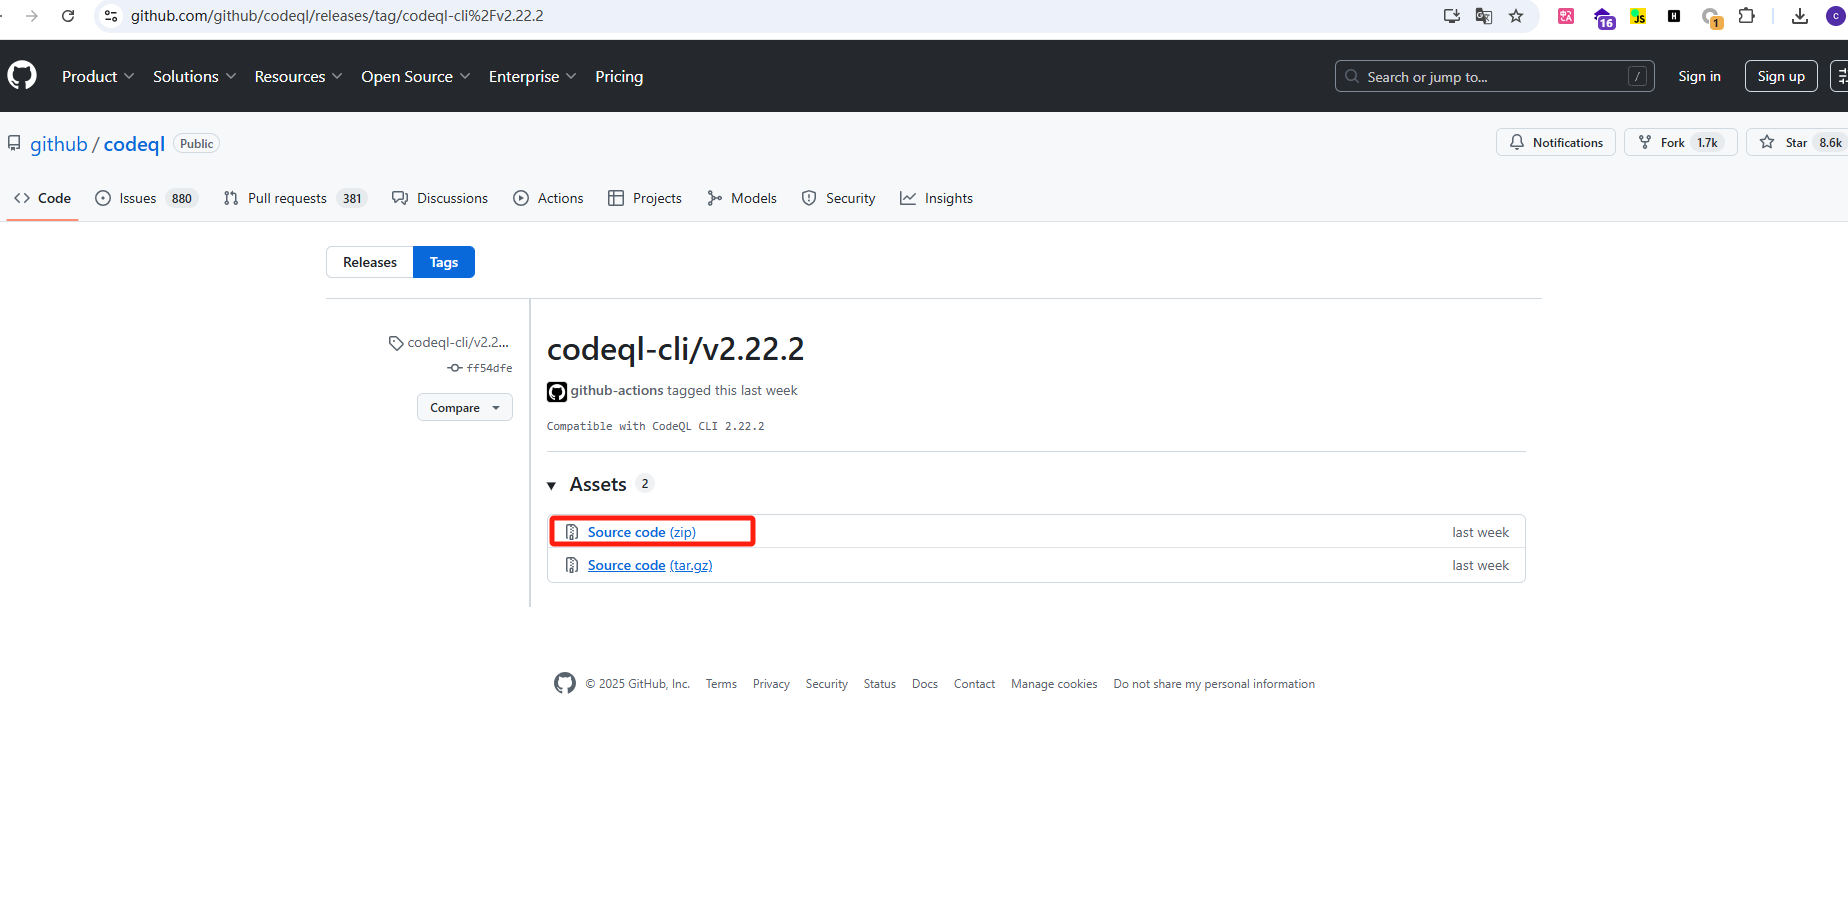Screen dimensions: 1848x918
Task: Expand the Product menu
Action: (x=98, y=76)
